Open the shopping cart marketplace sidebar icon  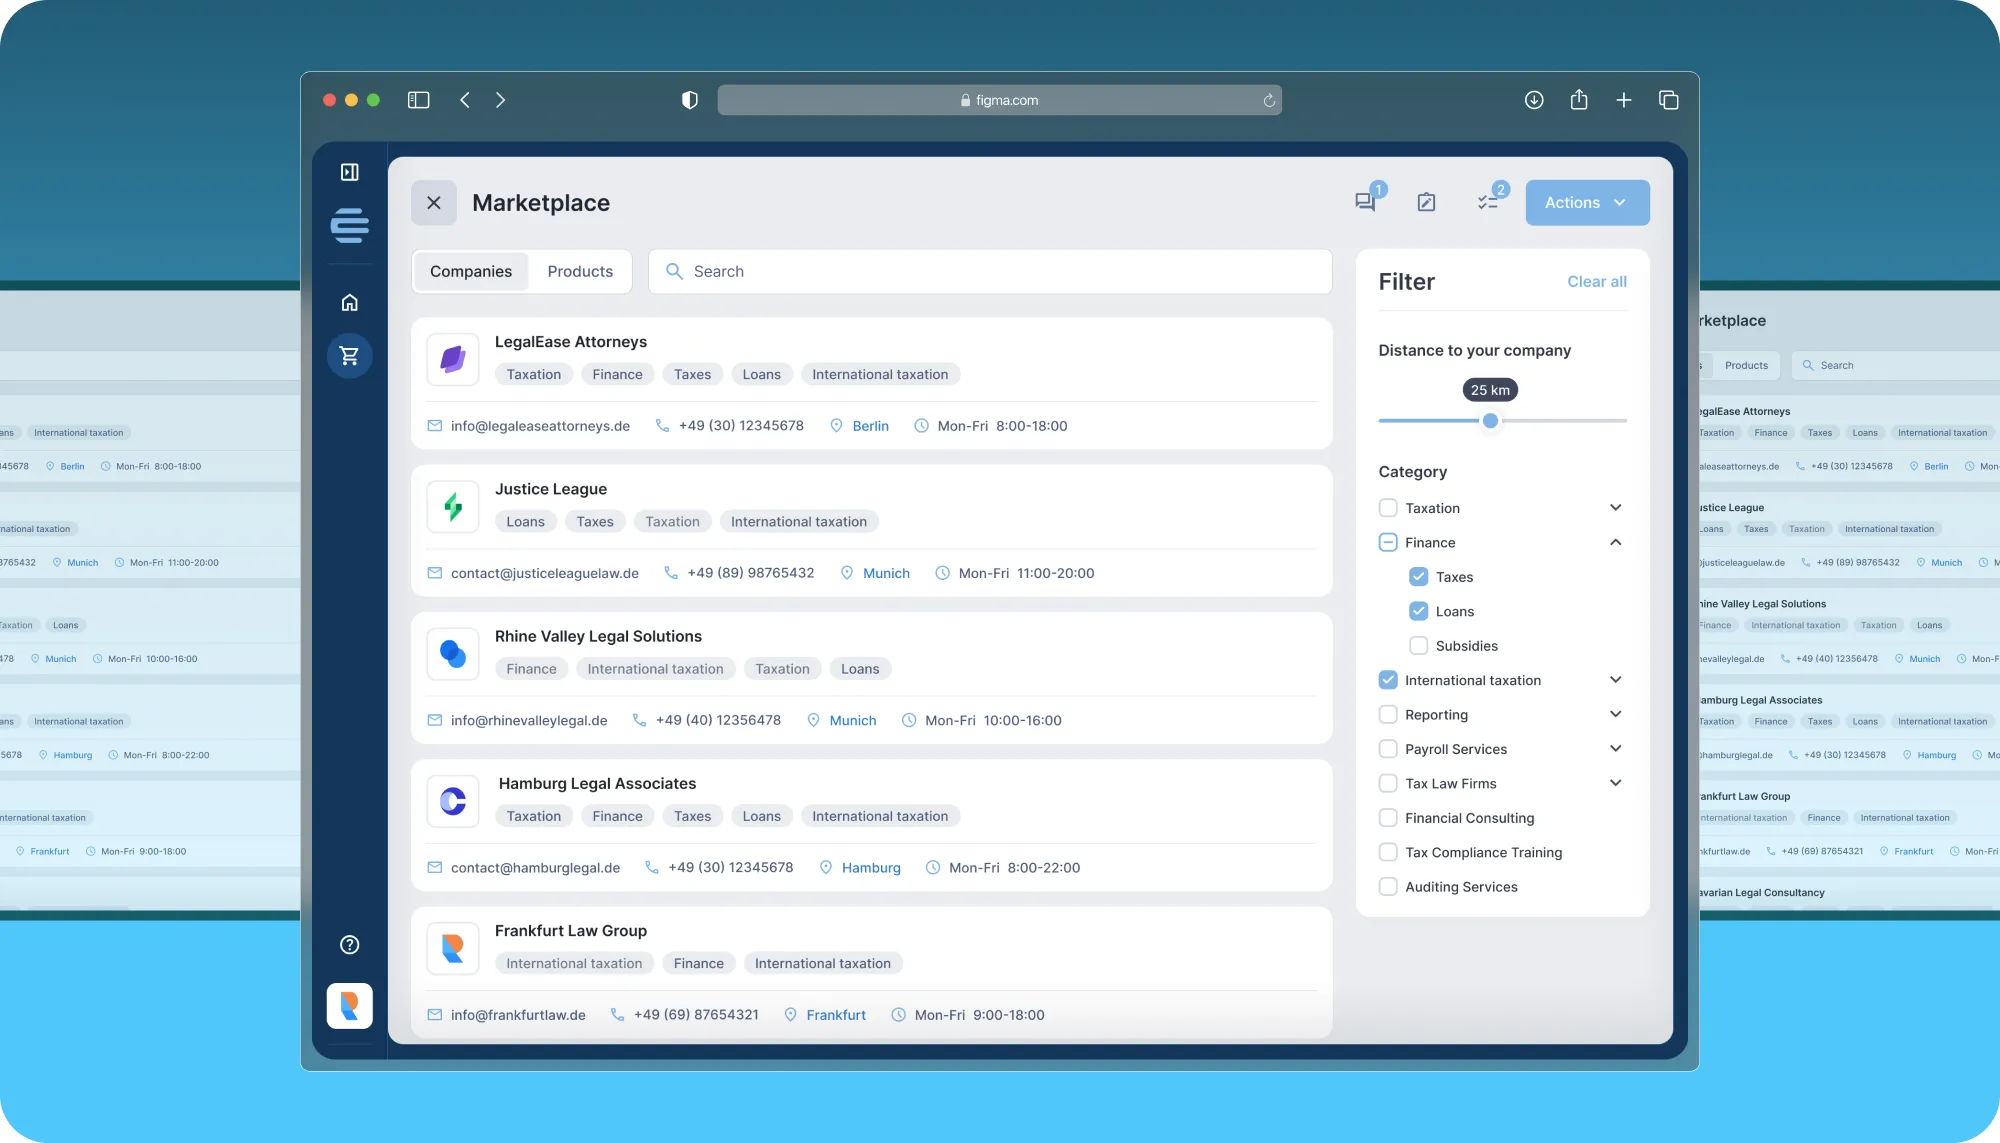tap(349, 356)
